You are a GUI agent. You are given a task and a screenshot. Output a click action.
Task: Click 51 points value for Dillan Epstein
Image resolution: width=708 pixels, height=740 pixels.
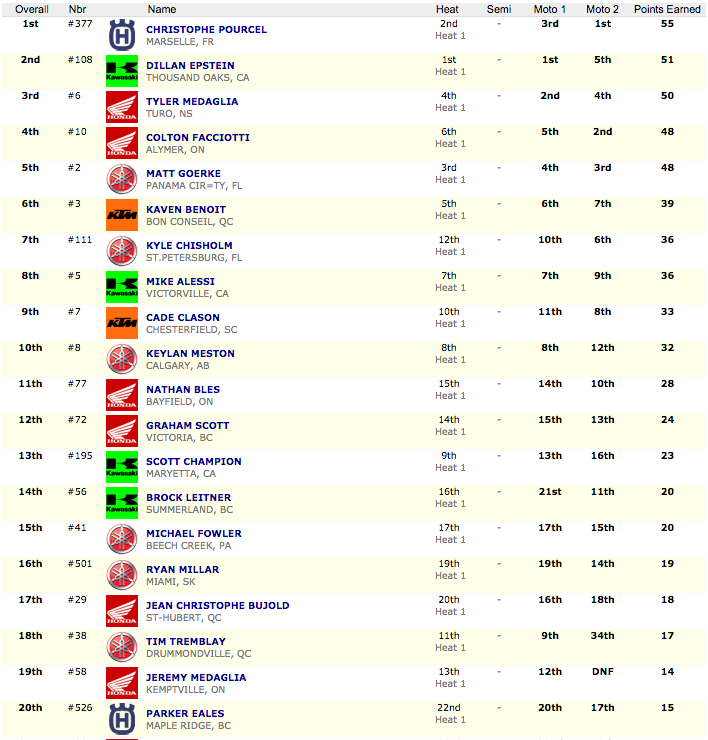(667, 59)
